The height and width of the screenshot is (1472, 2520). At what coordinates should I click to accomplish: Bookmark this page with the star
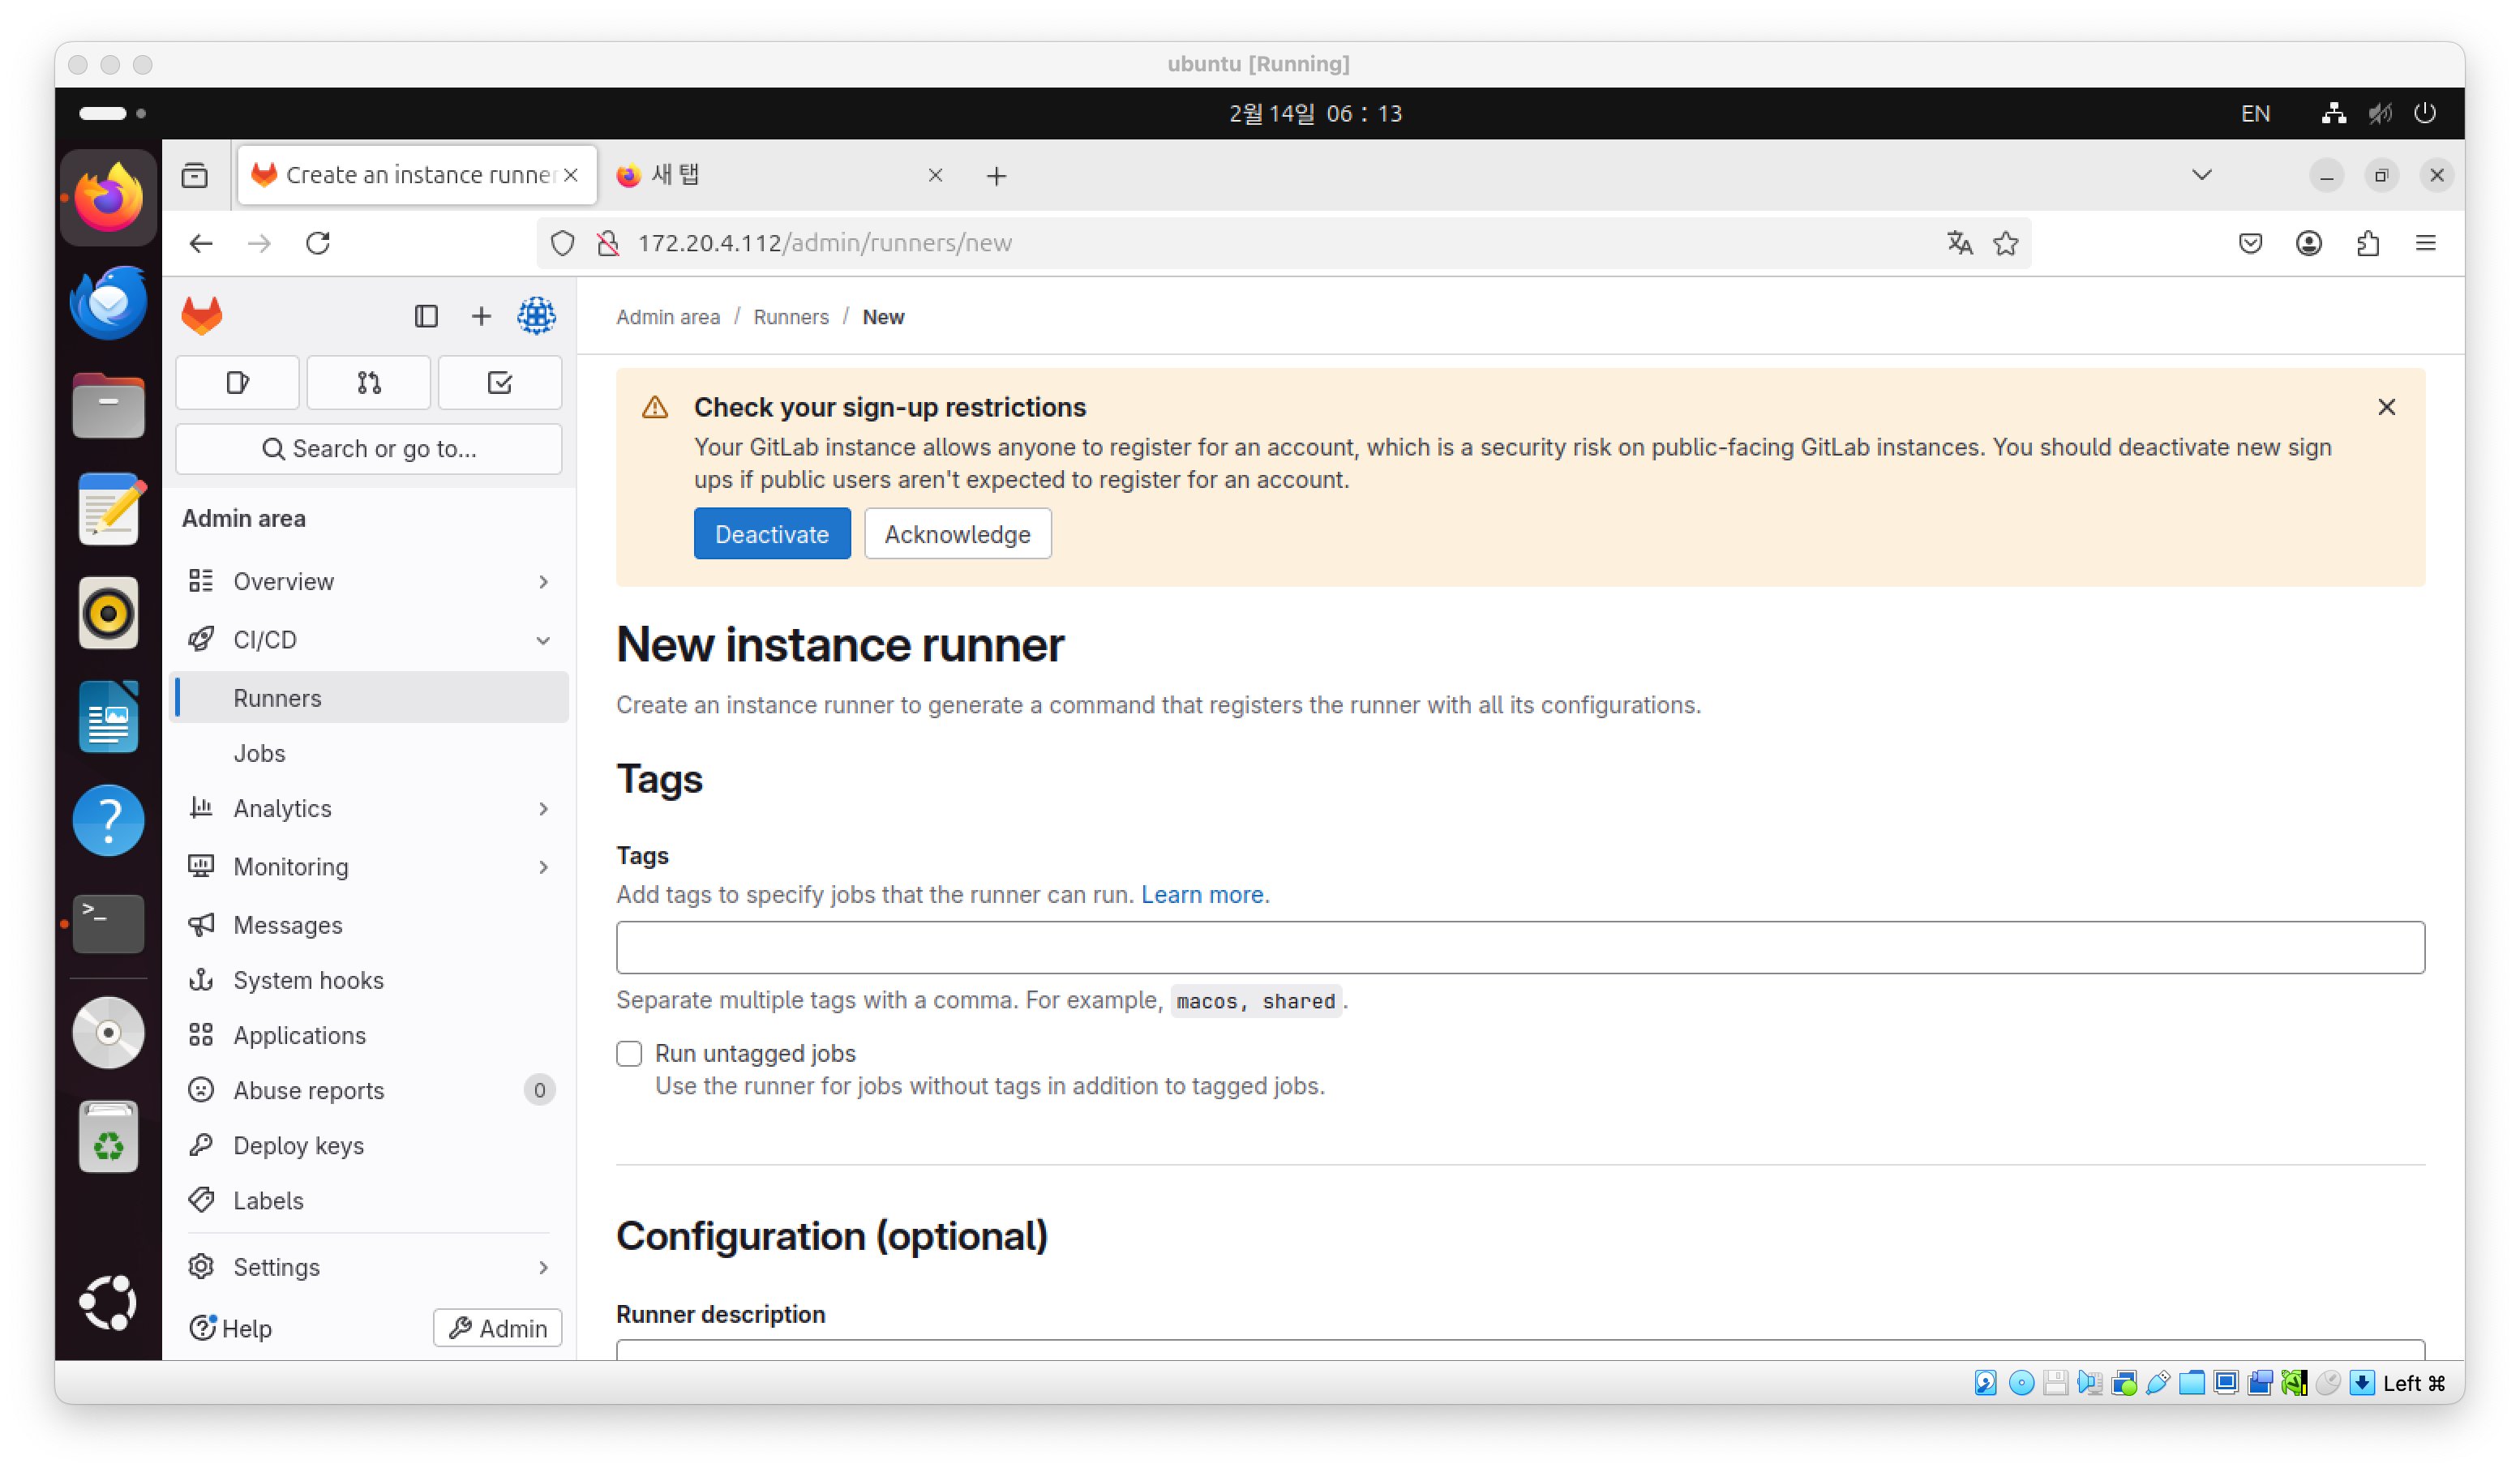pyautogui.click(x=2006, y=243)
